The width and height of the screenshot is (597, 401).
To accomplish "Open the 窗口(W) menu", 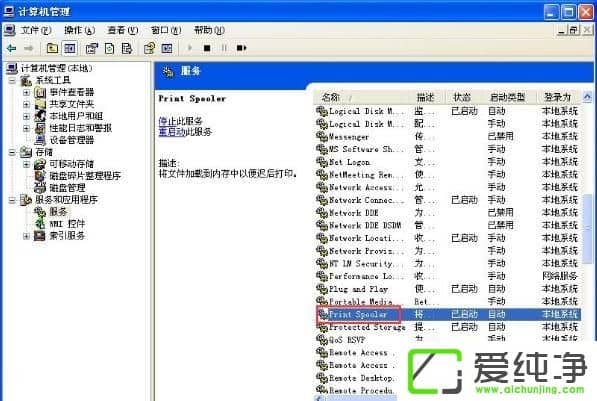I will pyautogui.click(x=166, y=30).
